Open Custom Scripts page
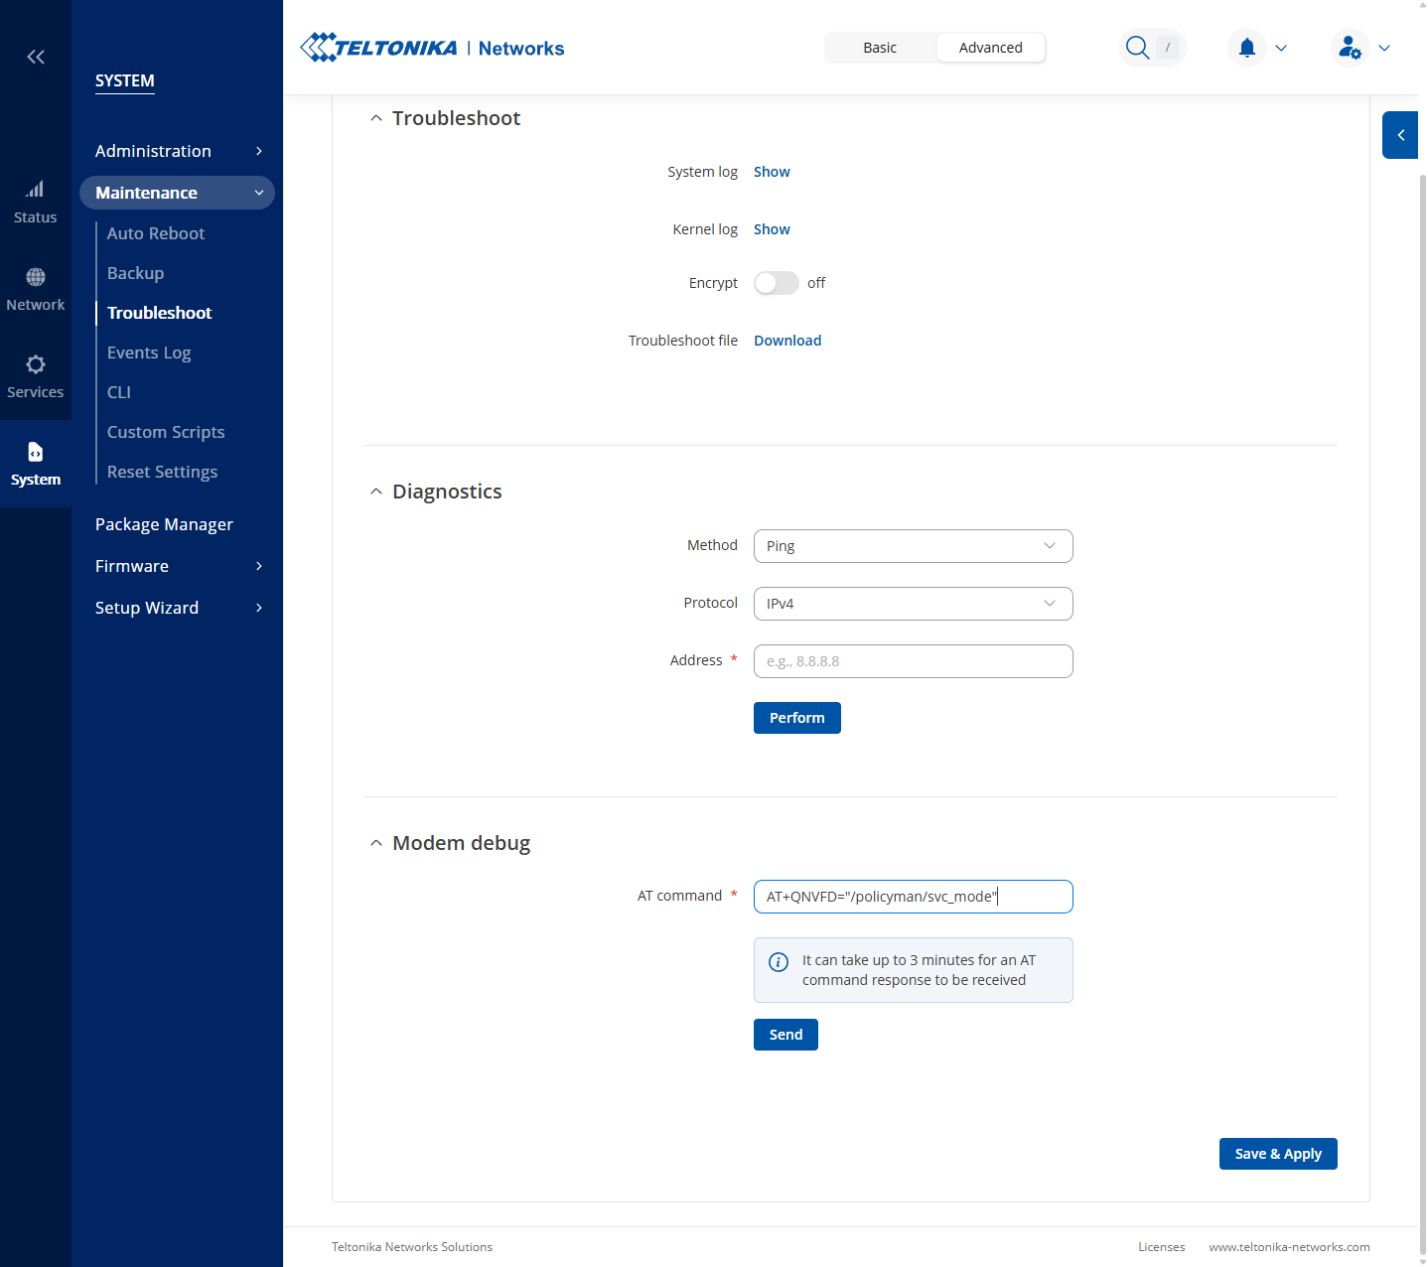1428x1267 pixels. coord(166,432)
